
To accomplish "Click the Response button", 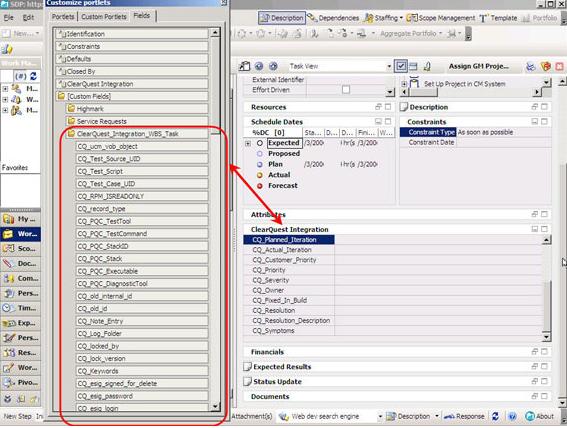I will click(x=464, y=416).
